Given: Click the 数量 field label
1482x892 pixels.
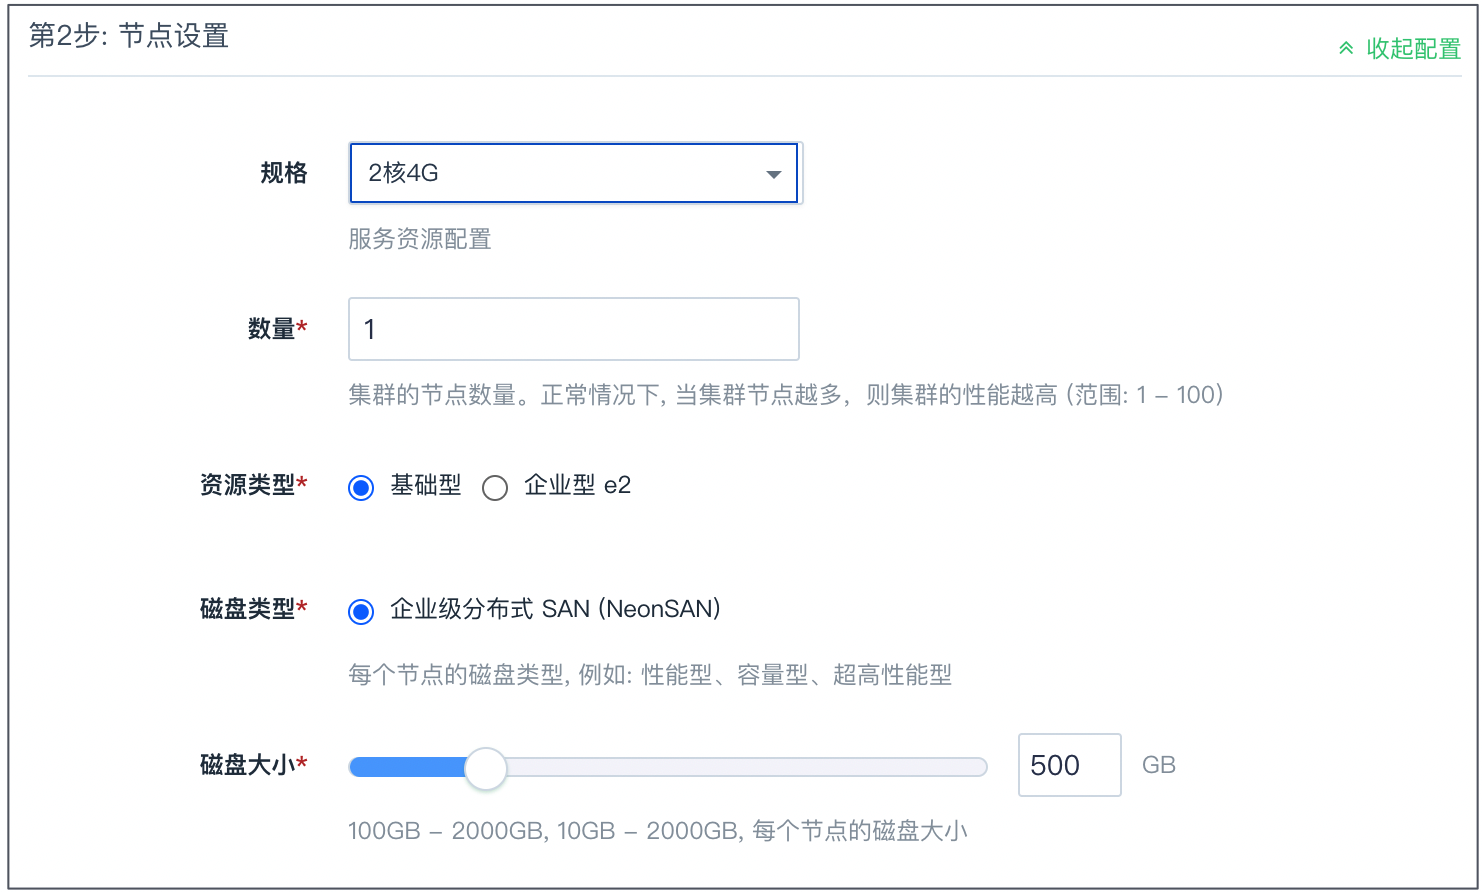Looking at the screenshot, I should tap(277, 329).
